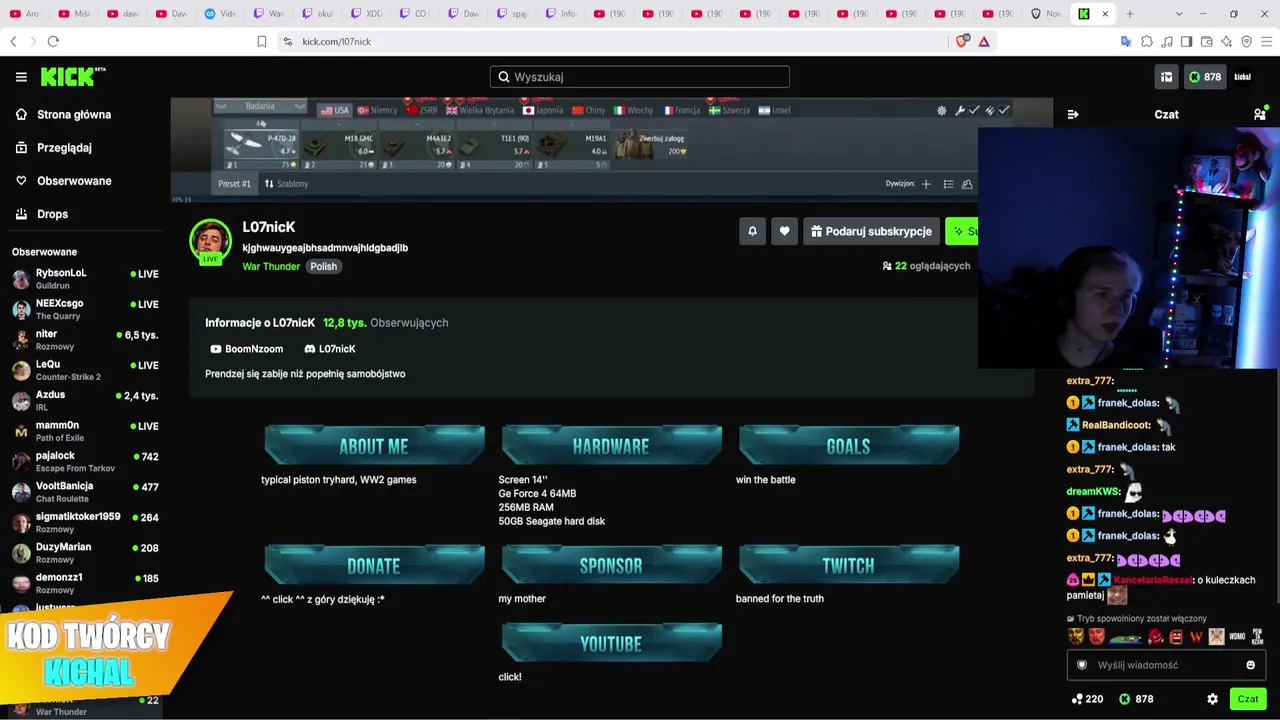Open L07nicK Discord link
The image size is (1280, 720).
[x=329, y=349]
